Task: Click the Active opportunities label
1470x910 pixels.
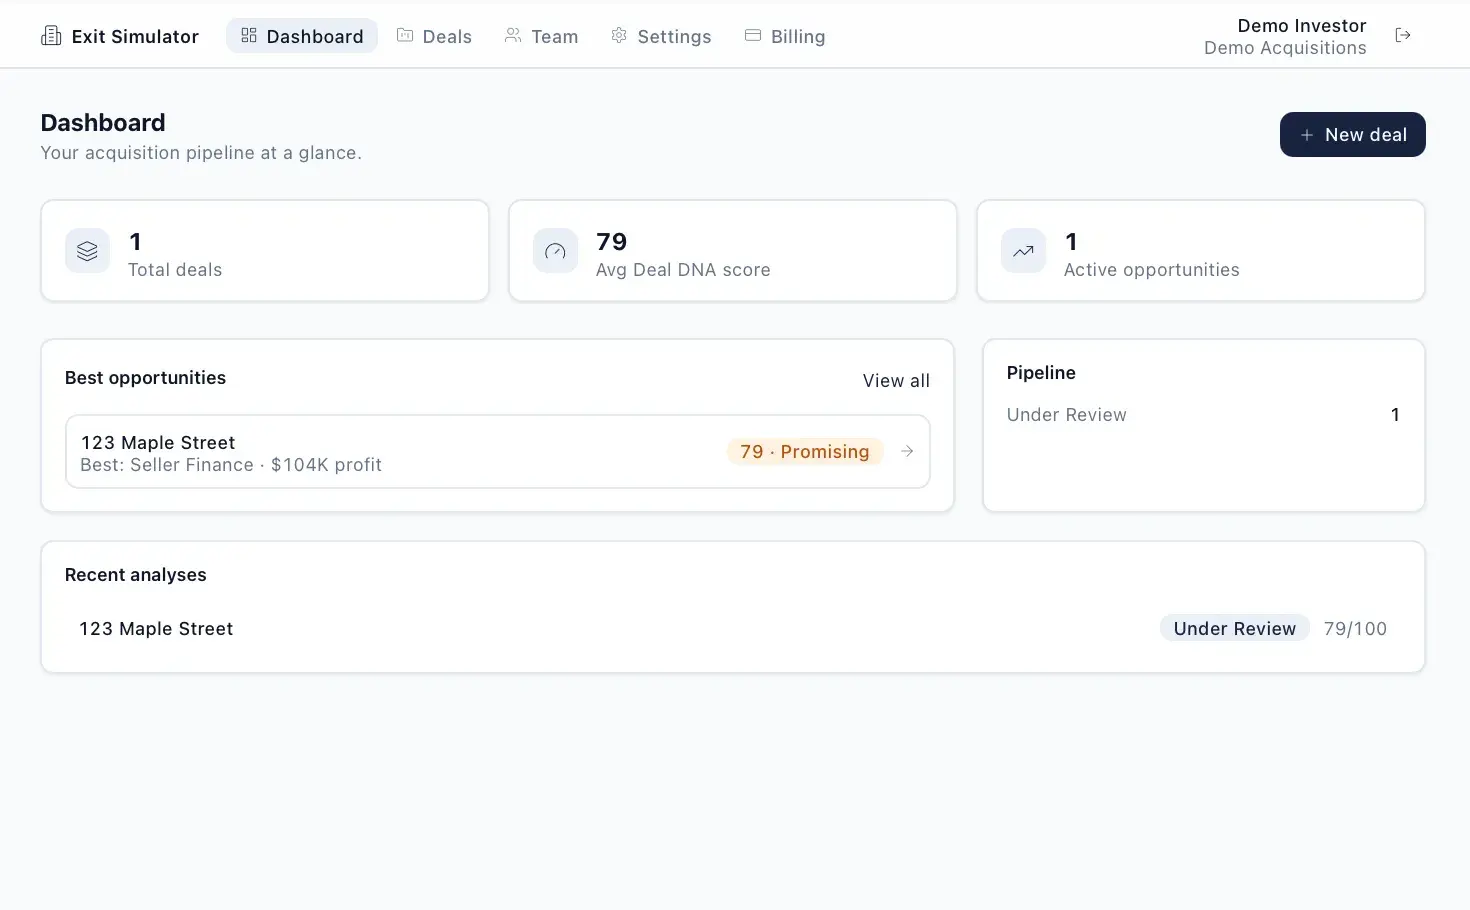Action: coord(1151,270)
